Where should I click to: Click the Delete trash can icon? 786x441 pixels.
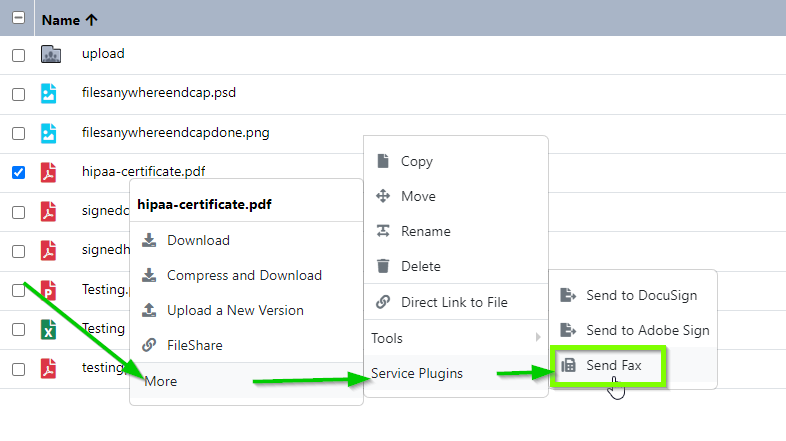(x=382, y=266)
